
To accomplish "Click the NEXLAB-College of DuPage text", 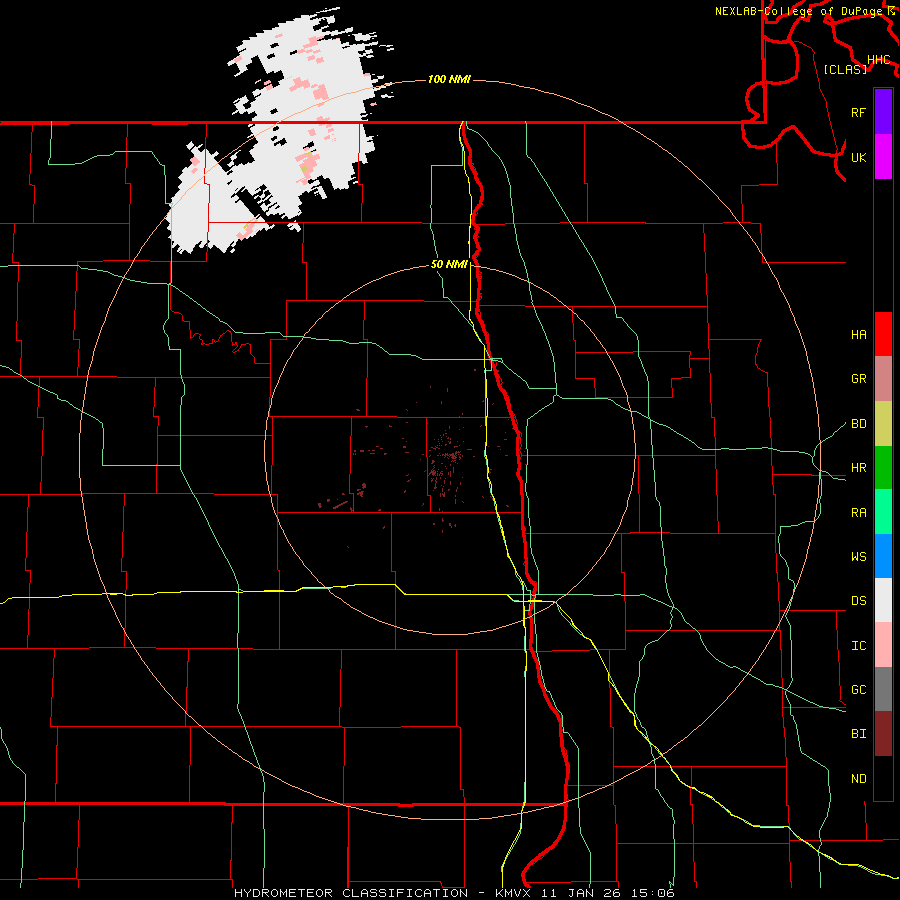I will click(x=798, y=11).
